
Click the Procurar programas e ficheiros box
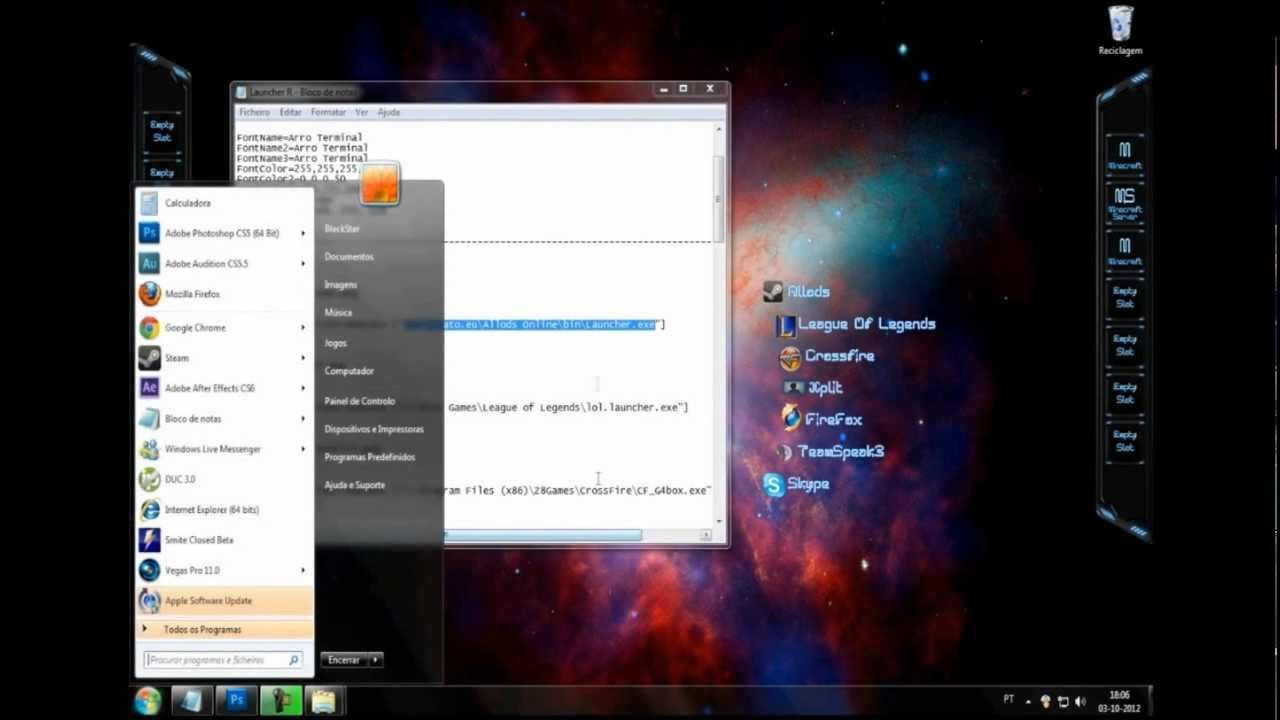223,660
